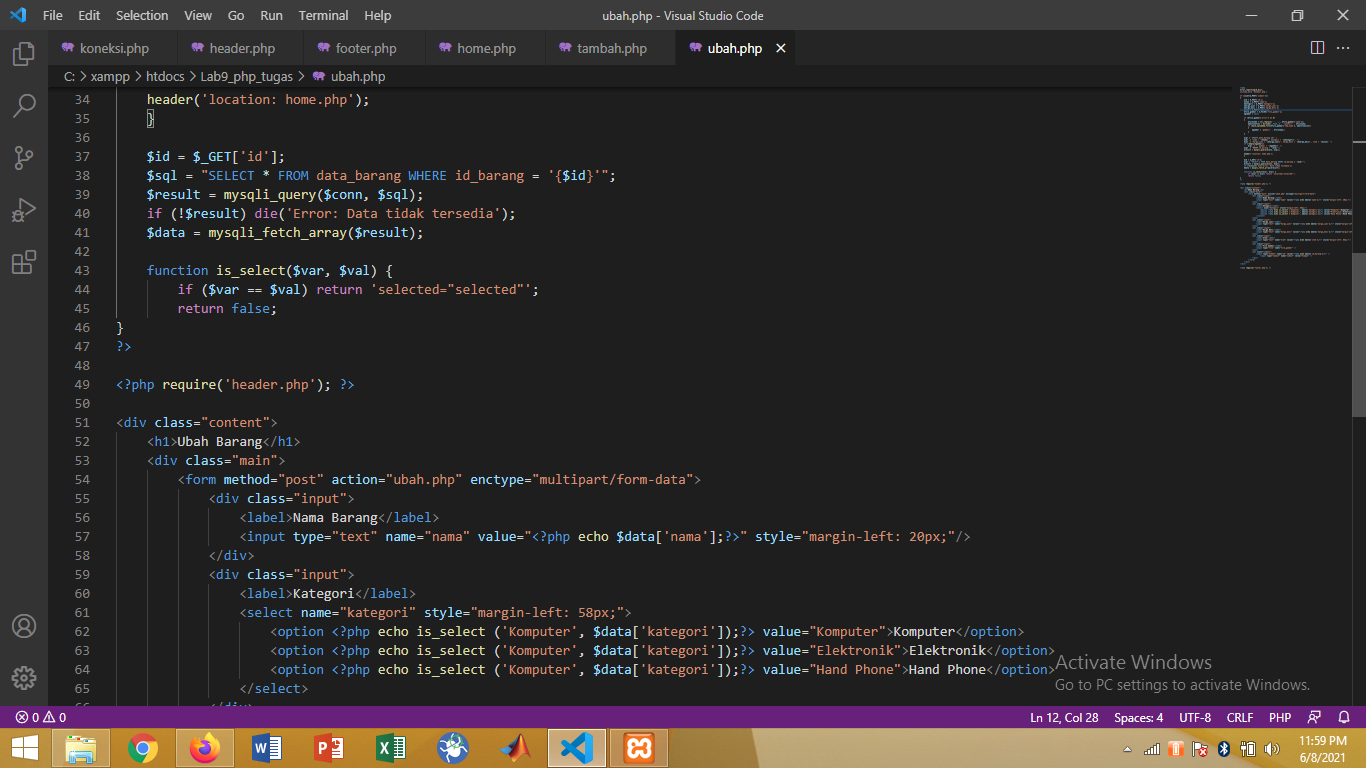Click the Windows Start button
This screenshot has height=768, width=1366.
(24, 748)
